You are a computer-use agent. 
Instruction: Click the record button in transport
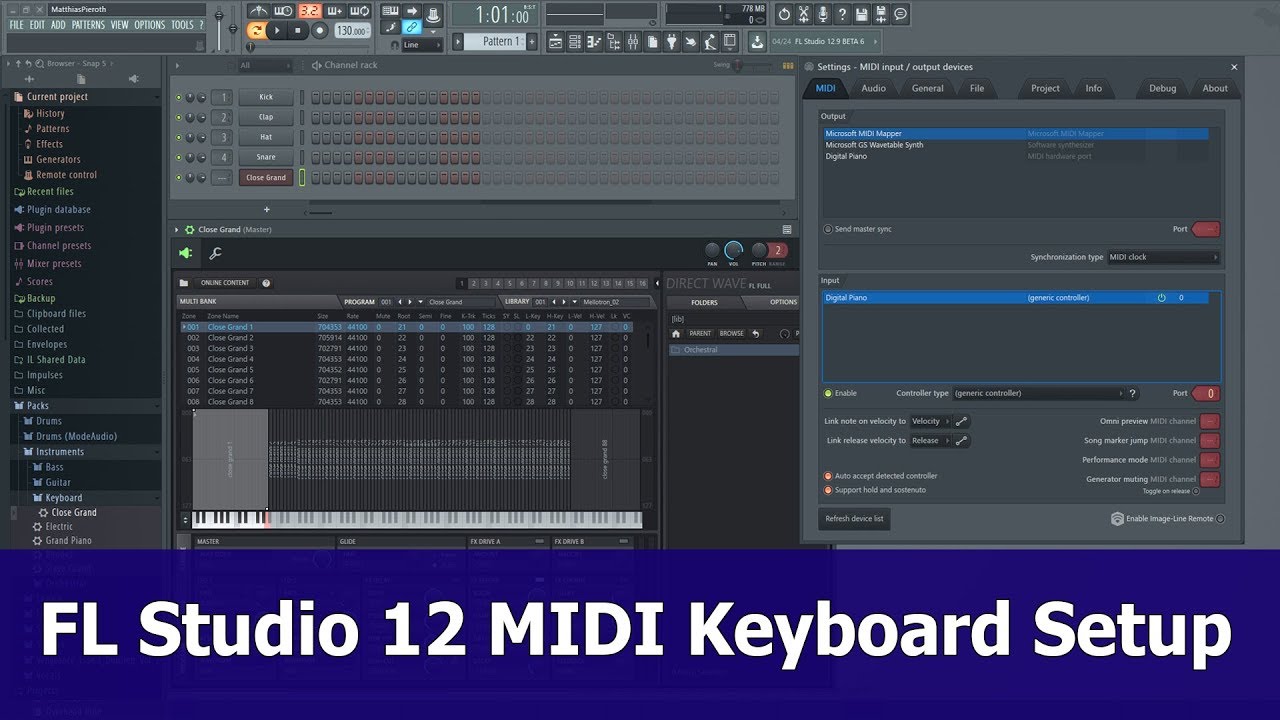(319, 30)
